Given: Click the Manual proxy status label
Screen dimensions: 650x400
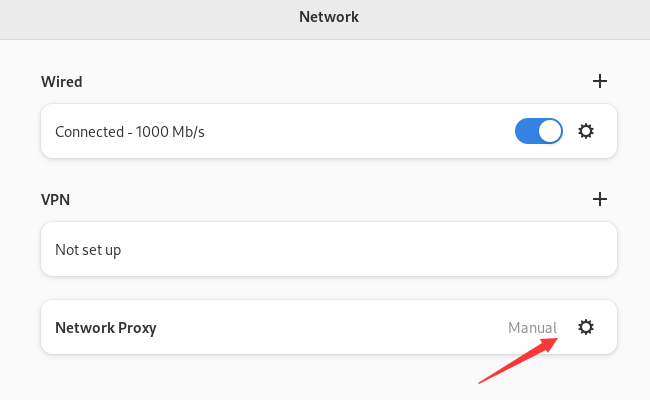Looking at the screenshot, I should [532, 328].
